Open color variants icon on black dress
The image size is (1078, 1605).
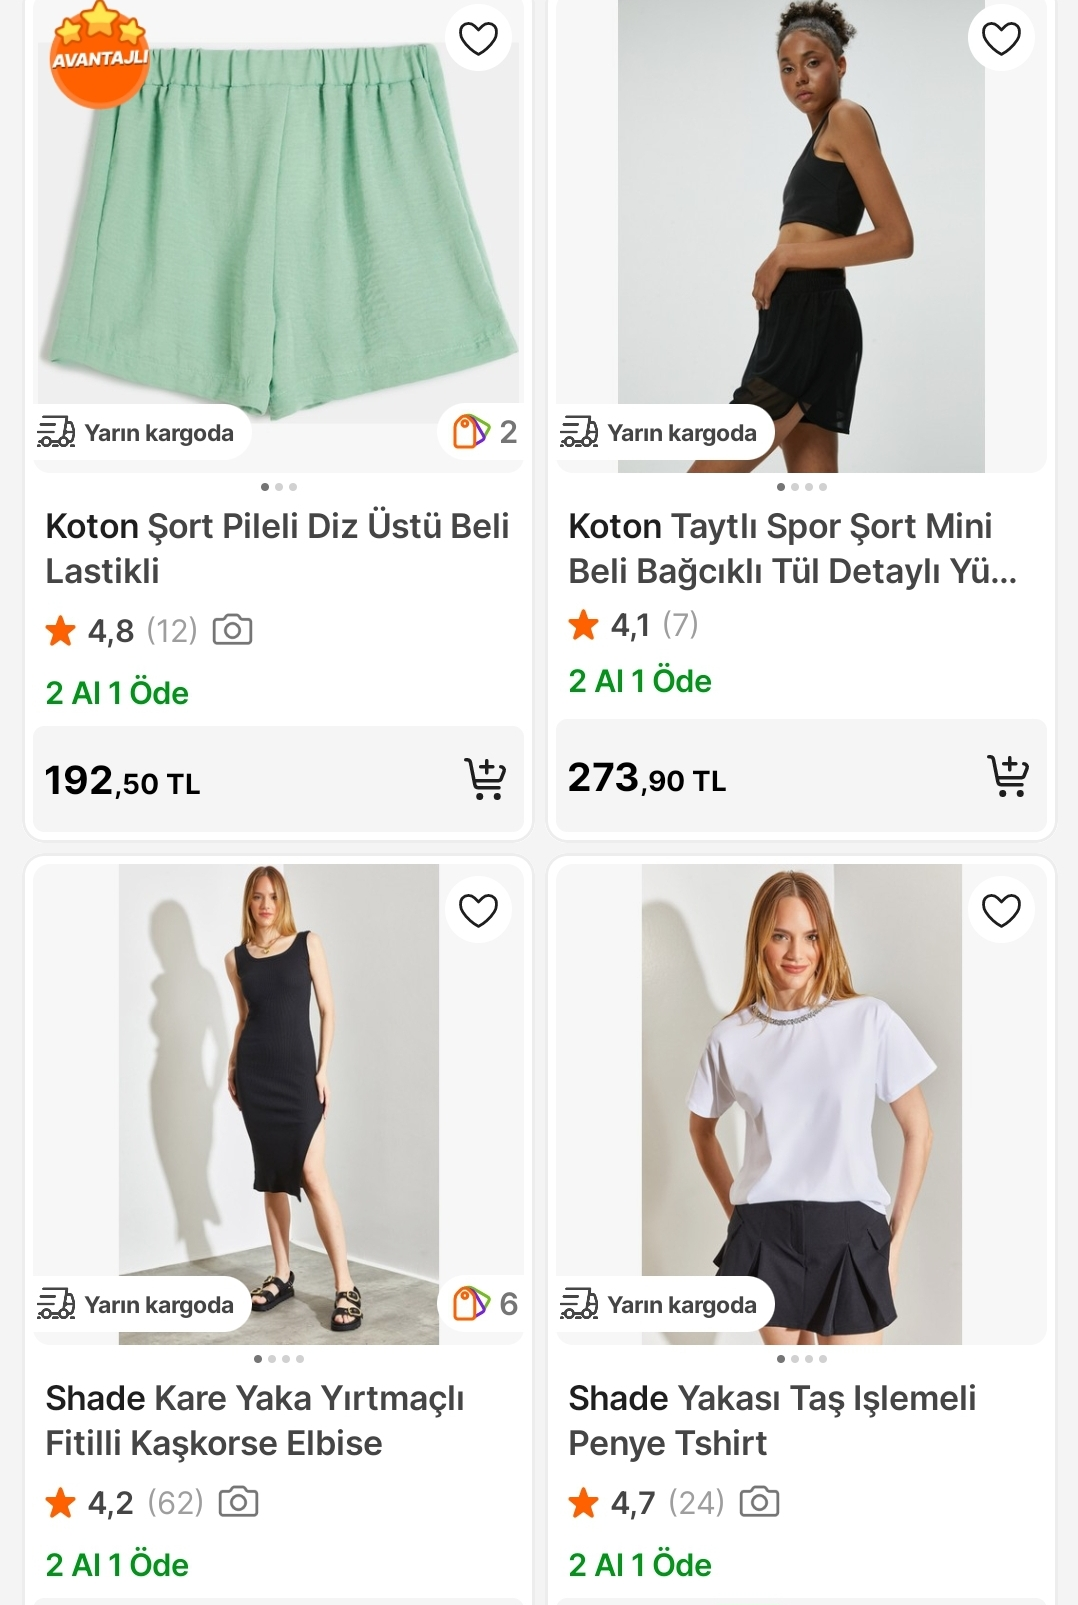[484, 1304]
